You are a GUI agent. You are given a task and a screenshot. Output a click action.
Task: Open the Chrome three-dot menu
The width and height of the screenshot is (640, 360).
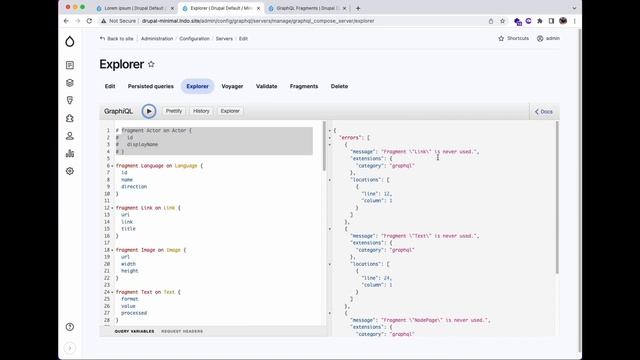(574, 21)
